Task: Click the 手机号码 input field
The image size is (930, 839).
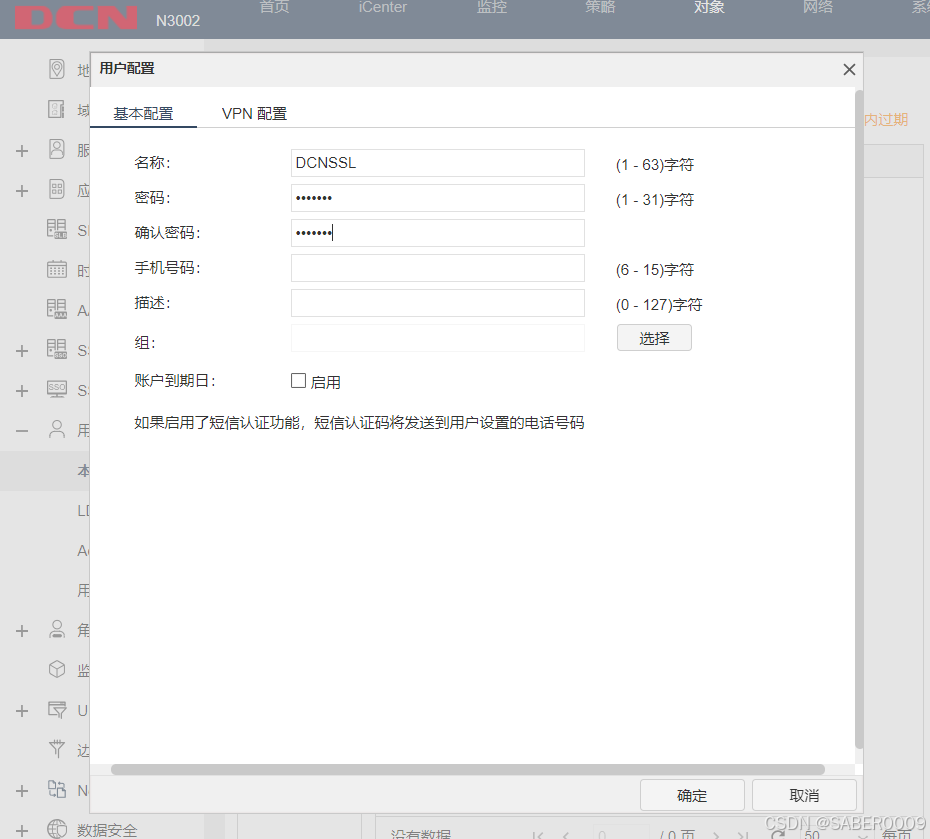Action: 437,267
